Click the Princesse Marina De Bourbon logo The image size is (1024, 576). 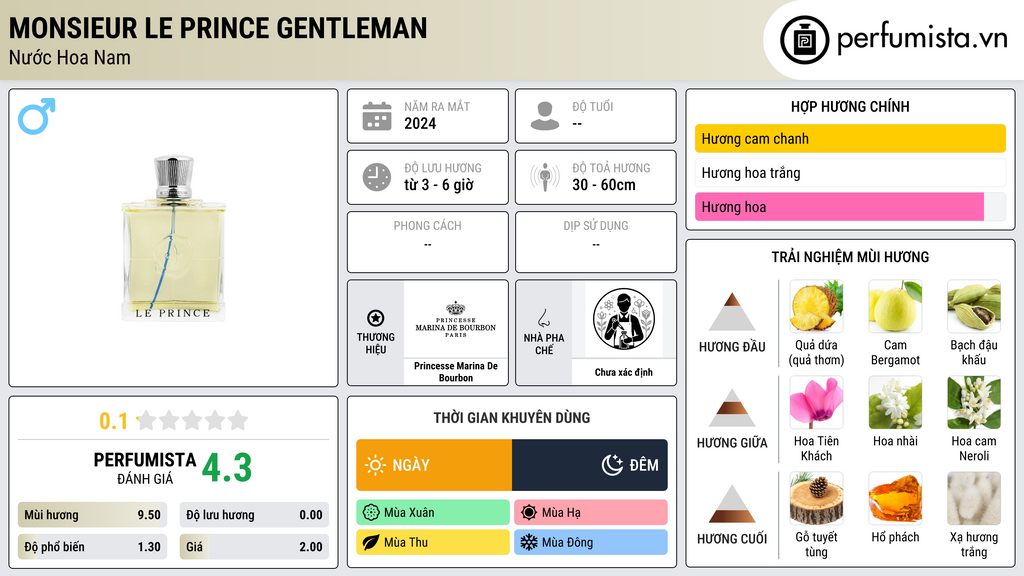point(456,319)
